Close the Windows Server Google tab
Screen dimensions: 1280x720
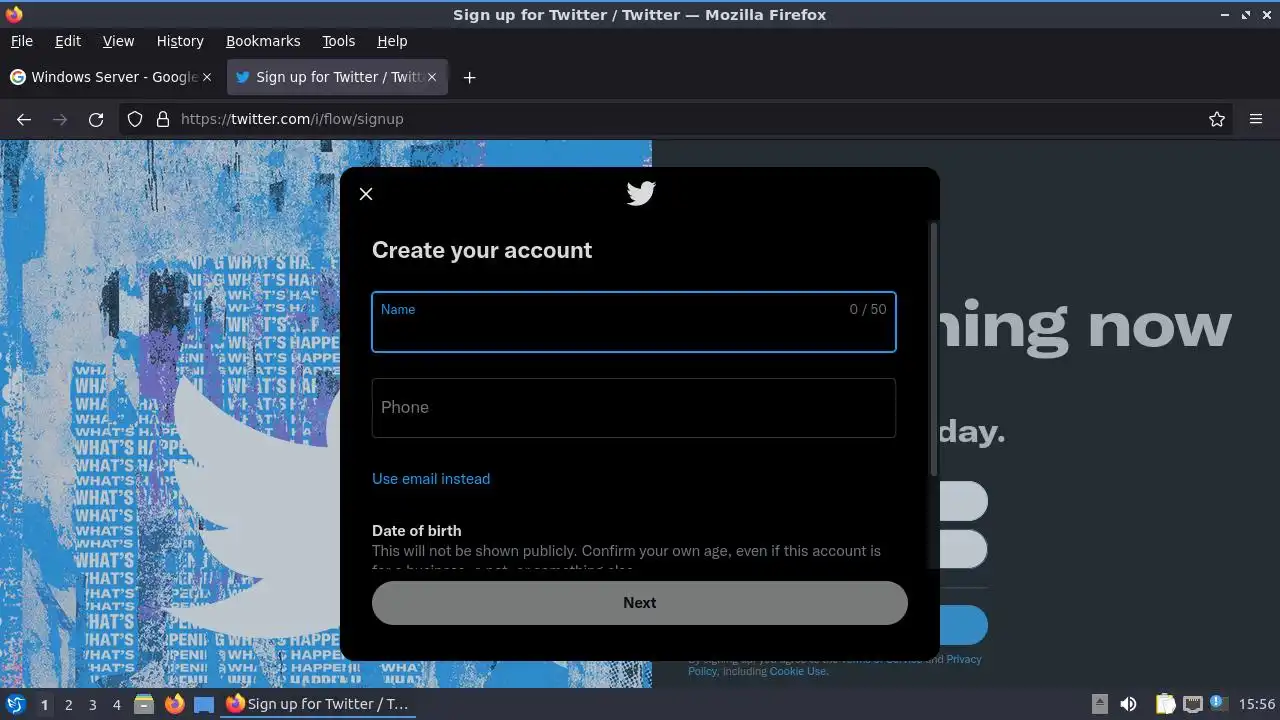207,77
